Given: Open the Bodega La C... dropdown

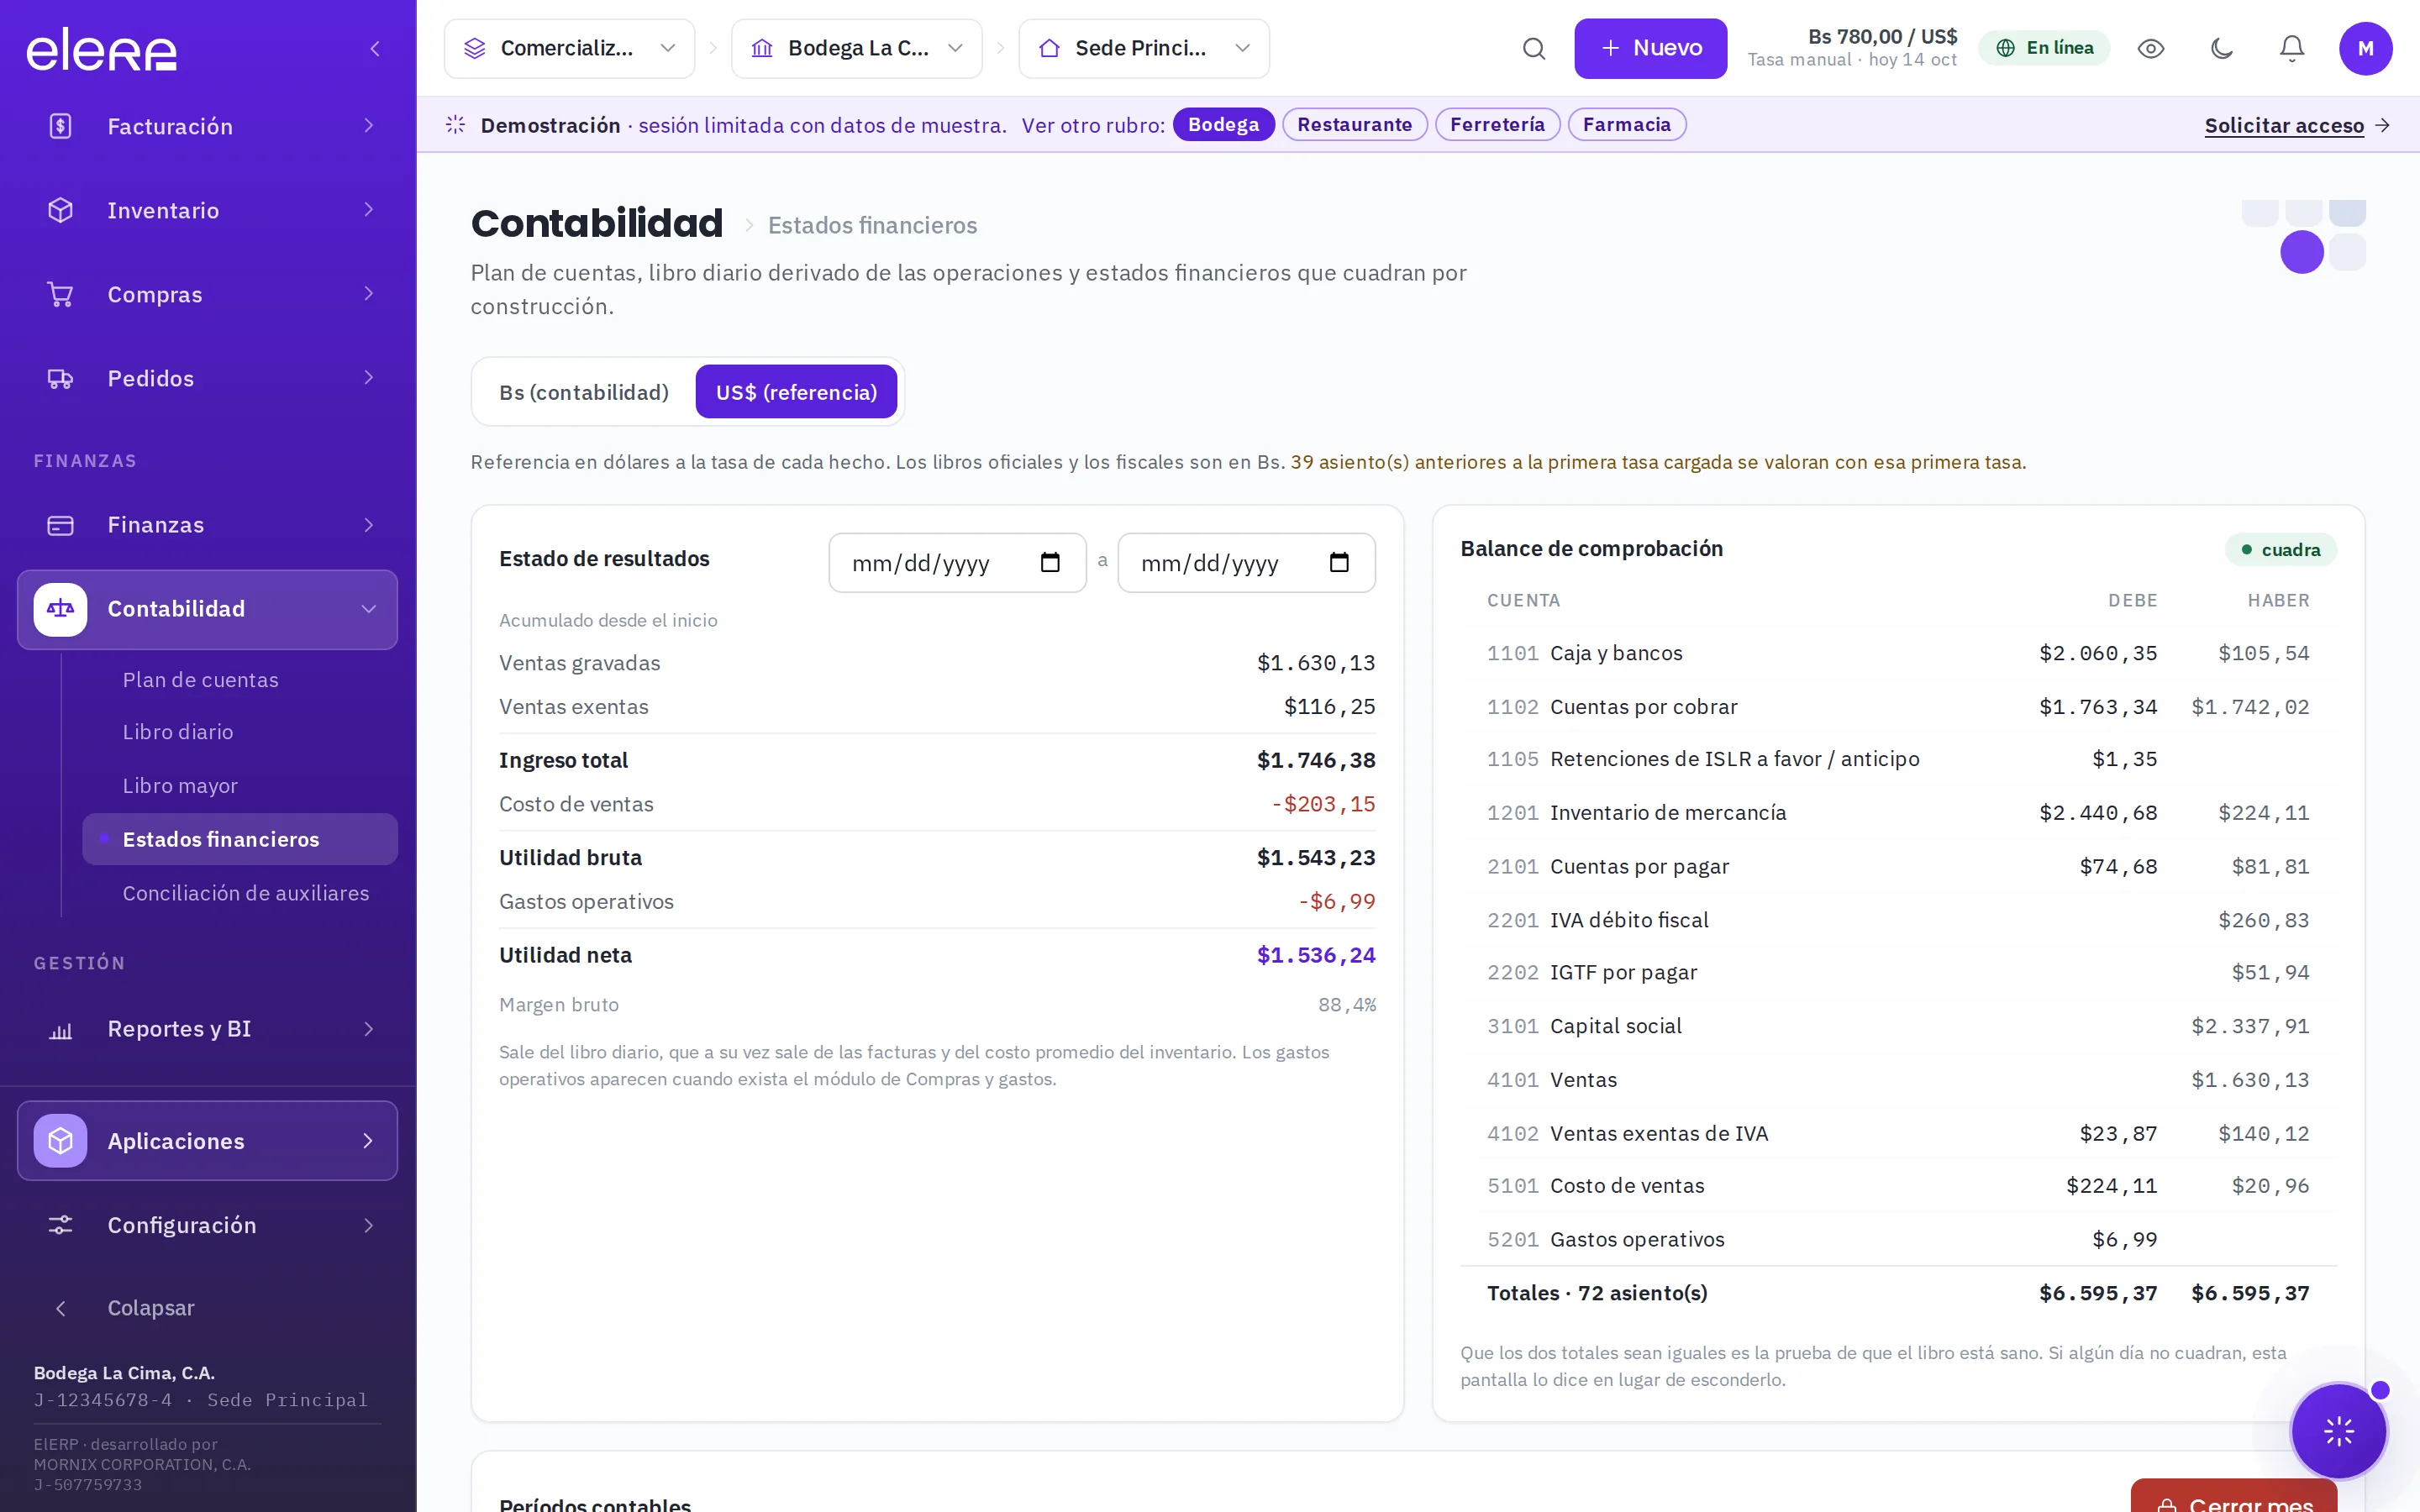Looking at the screenshot, I should (856, 49).
